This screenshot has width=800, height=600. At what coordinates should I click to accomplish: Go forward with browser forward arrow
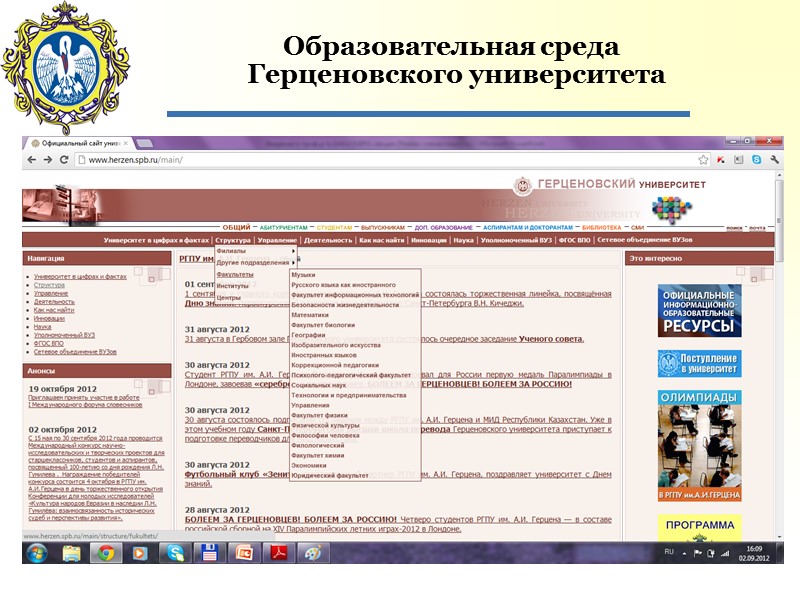(x=48, y=160)
